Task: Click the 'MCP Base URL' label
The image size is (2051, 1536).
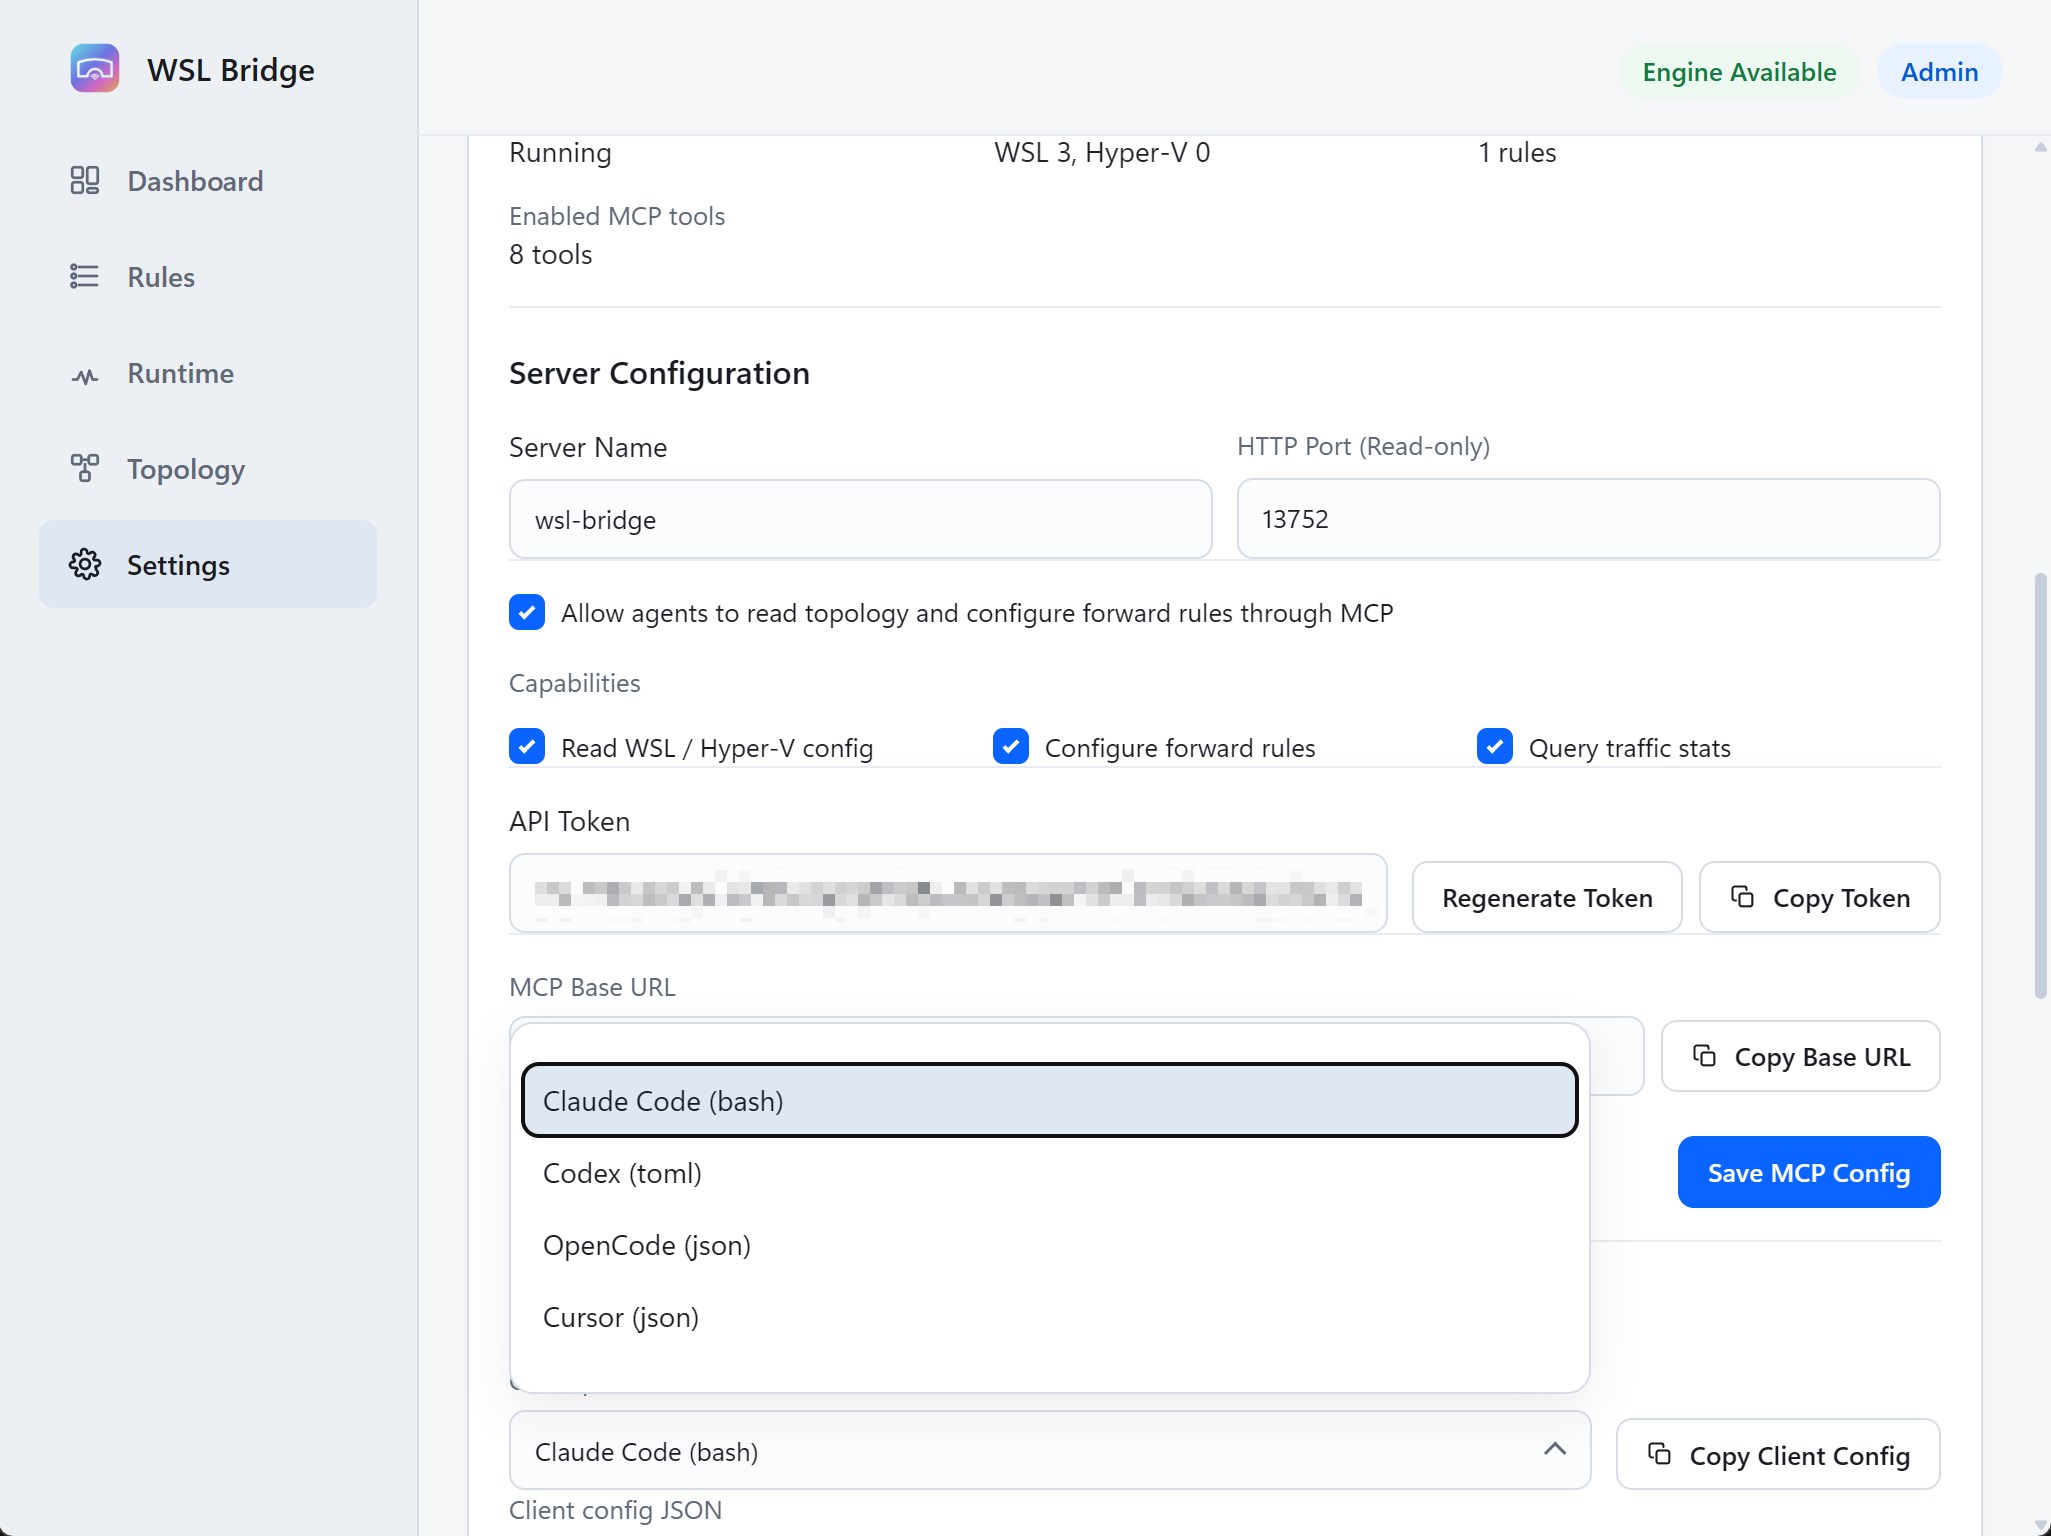Action: pyautogui.click(x=592, y=987)
